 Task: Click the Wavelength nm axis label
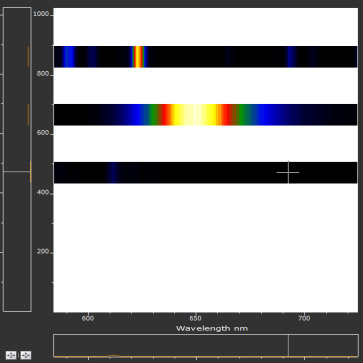(212, 328)
